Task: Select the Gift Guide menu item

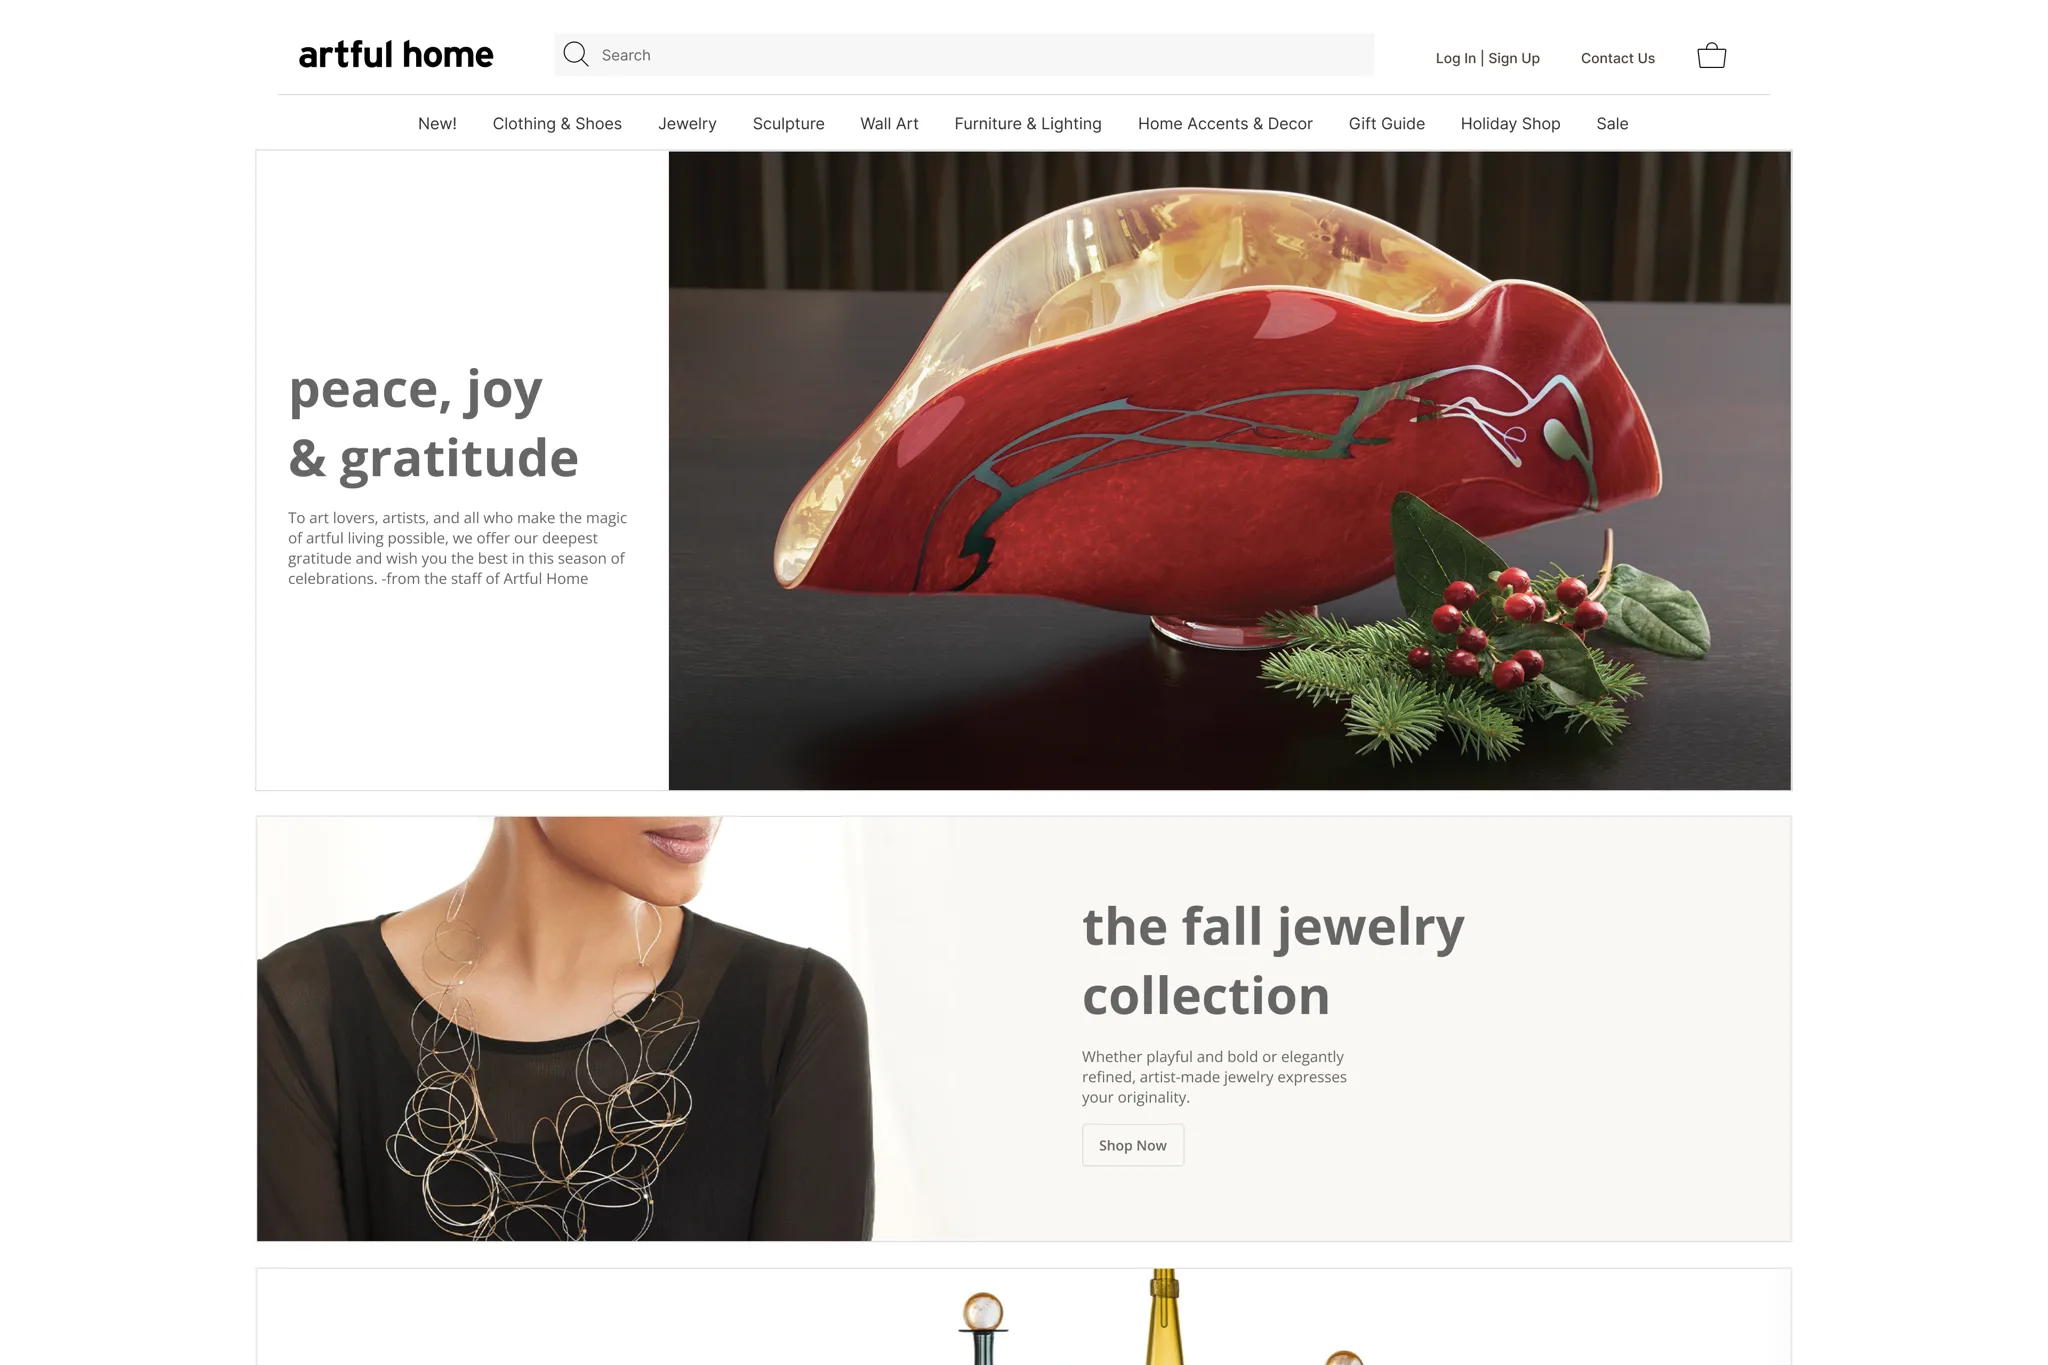Action: tap(1386, 124)
